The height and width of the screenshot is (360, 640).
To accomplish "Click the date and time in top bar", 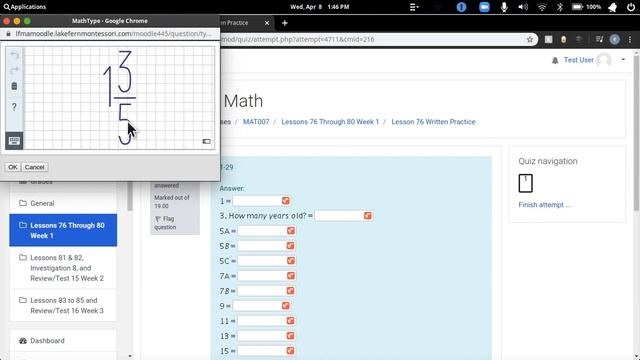I will (320, 7).
